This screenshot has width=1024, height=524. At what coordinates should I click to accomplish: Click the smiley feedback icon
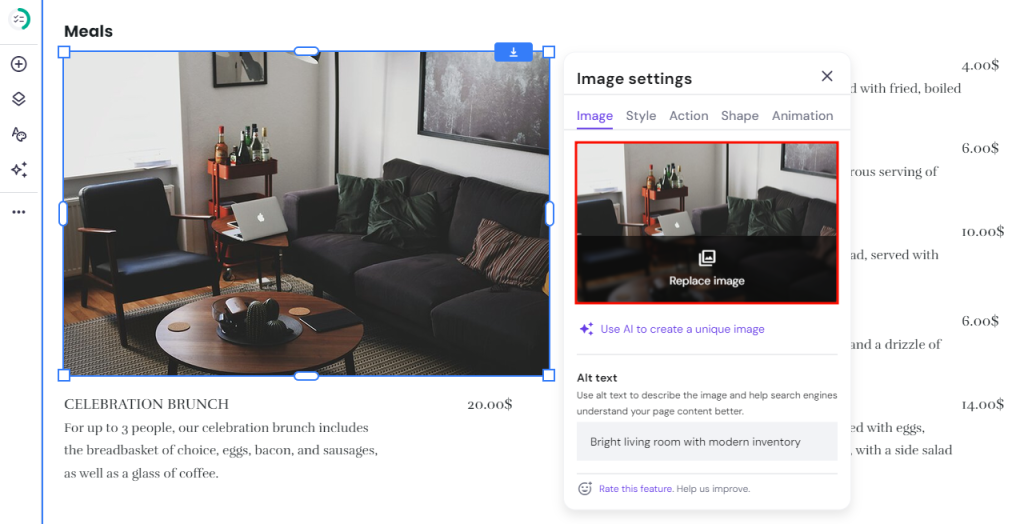pos(585,489)
